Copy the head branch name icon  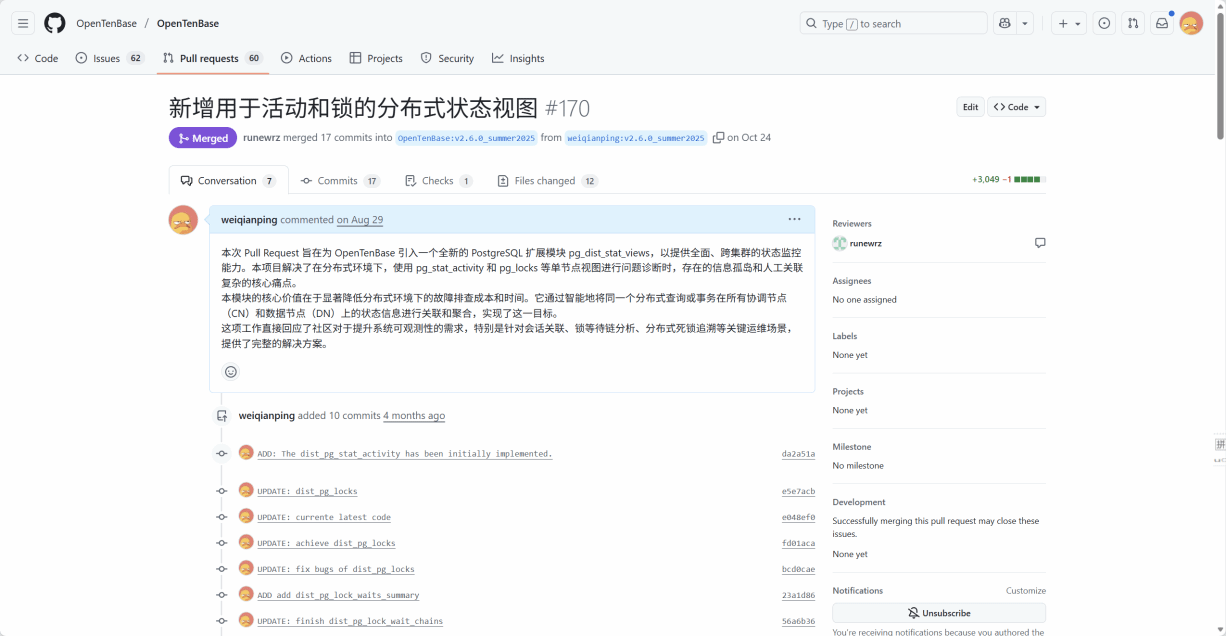coord(718,138)
